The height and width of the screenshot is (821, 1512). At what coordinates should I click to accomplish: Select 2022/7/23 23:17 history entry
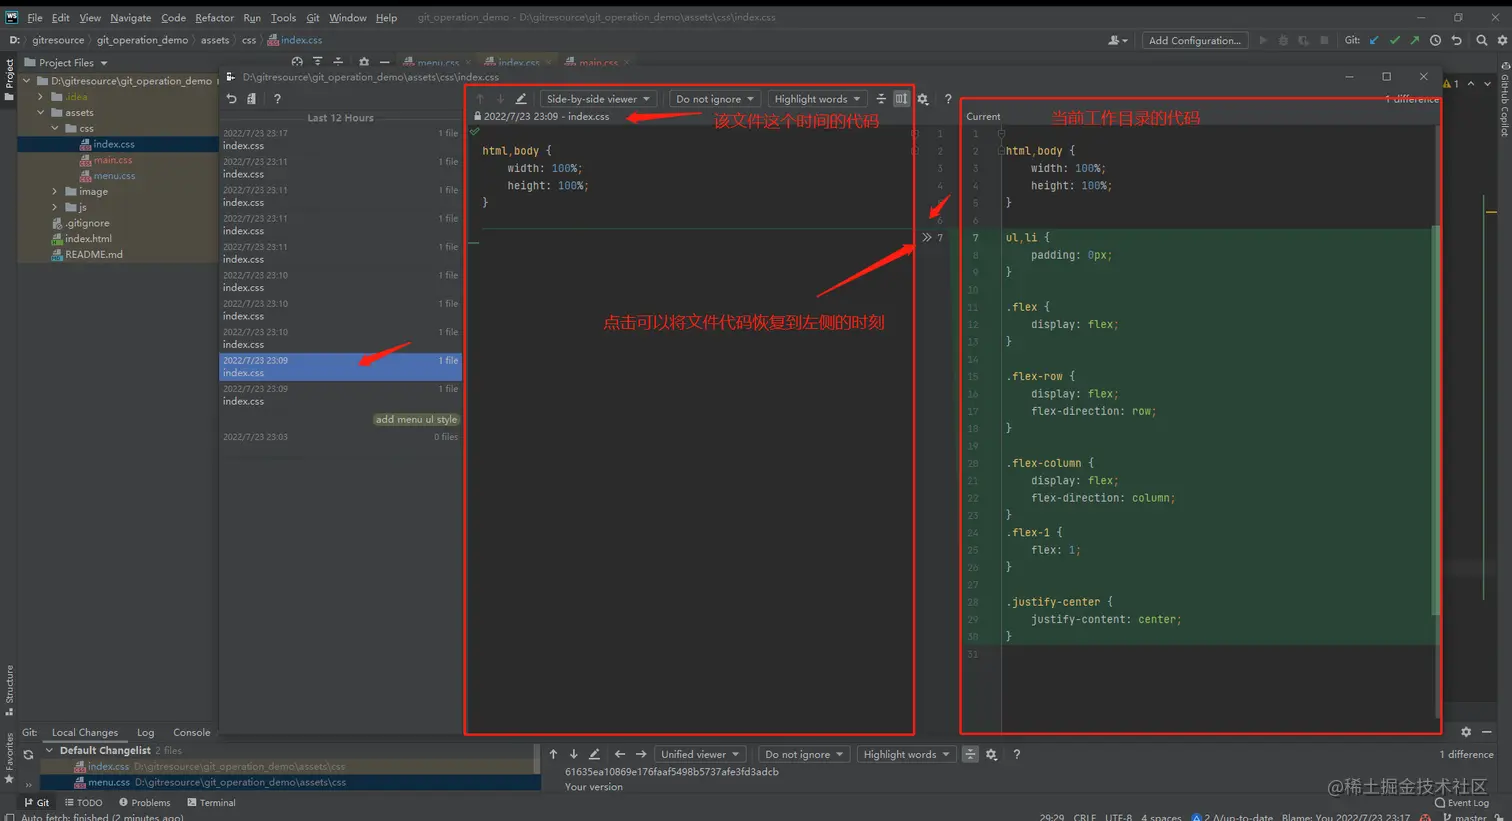click(x=340, y=139)
